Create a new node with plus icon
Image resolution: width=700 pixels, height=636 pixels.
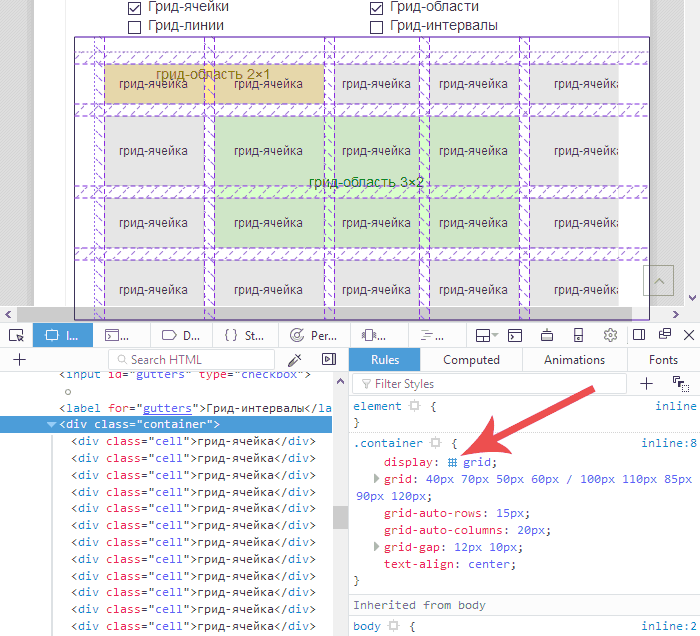20,360
